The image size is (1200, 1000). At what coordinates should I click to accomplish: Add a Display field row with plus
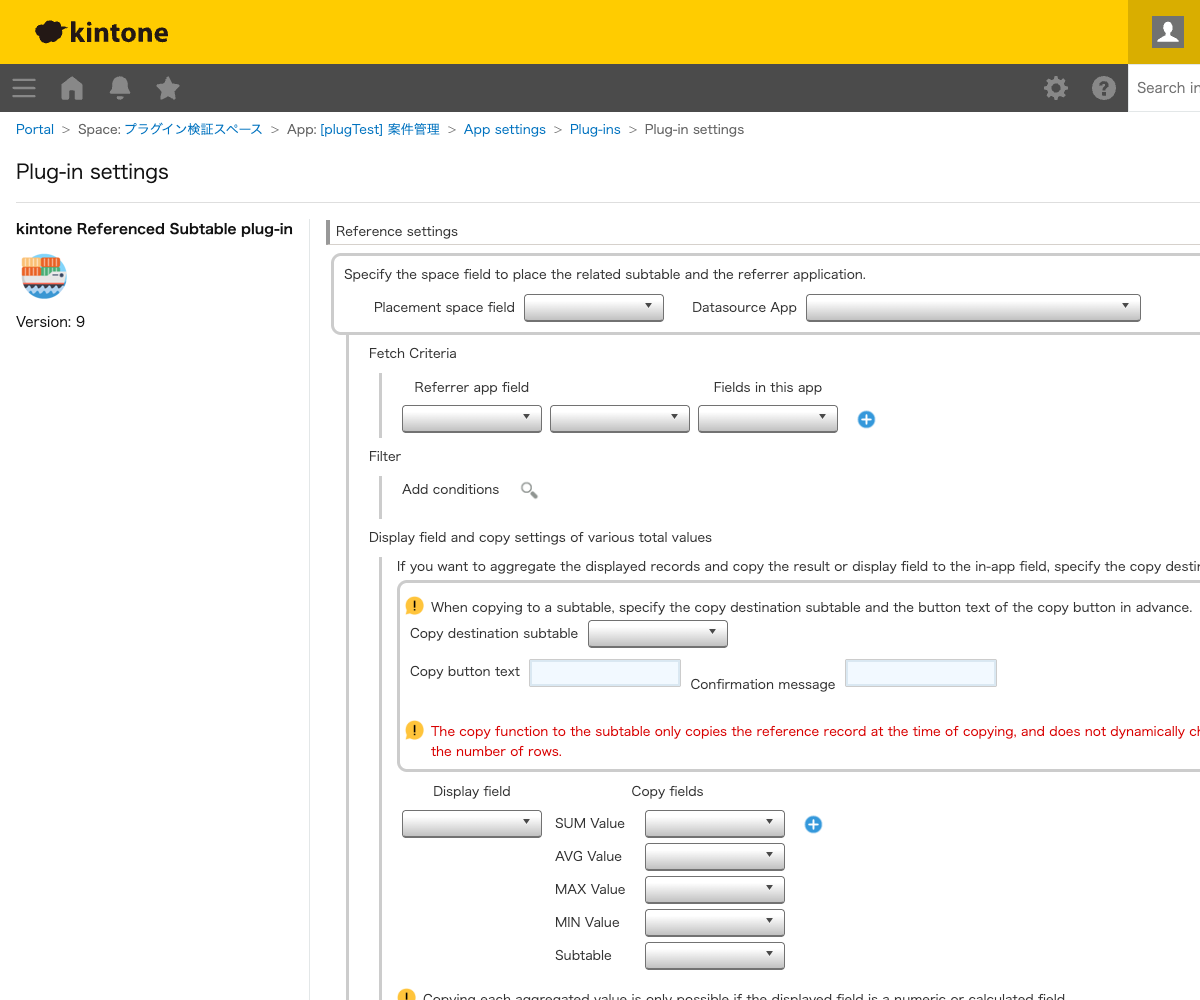pyautogui.click(x=813, y=824)
